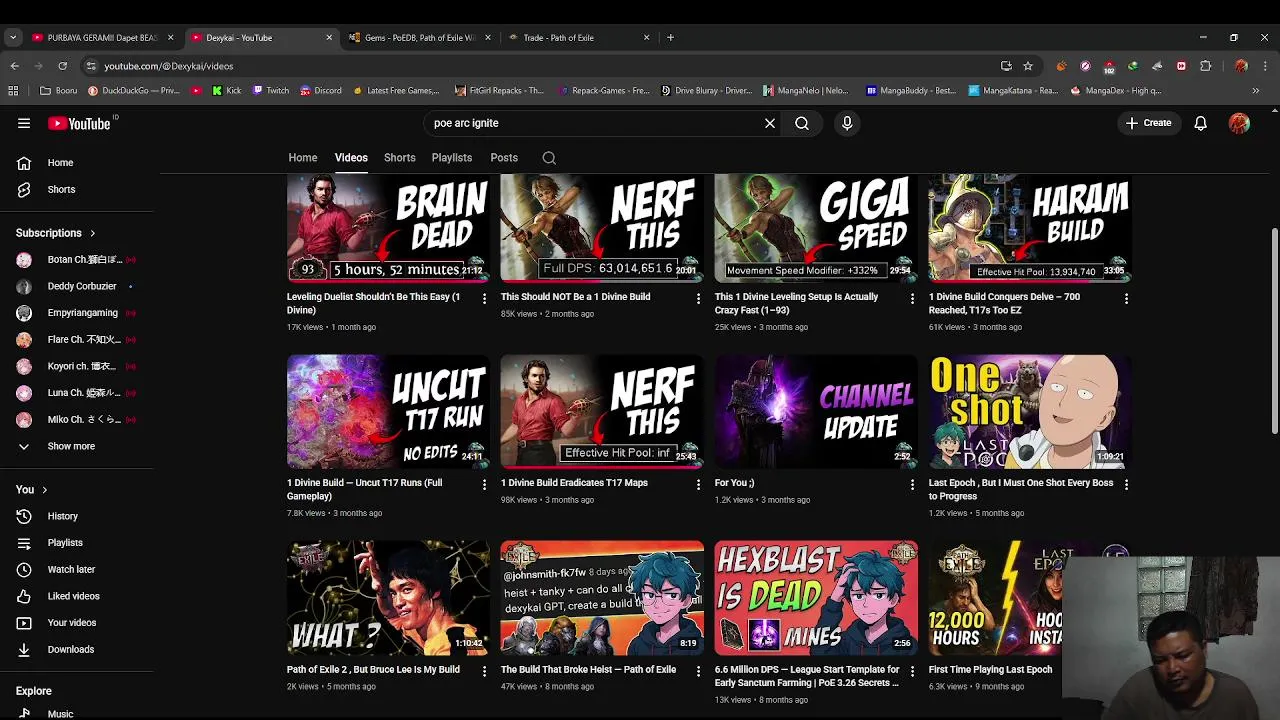
Task: Play HARAM BUILD Delve thumbnail
Action: tap(1030, 229)
